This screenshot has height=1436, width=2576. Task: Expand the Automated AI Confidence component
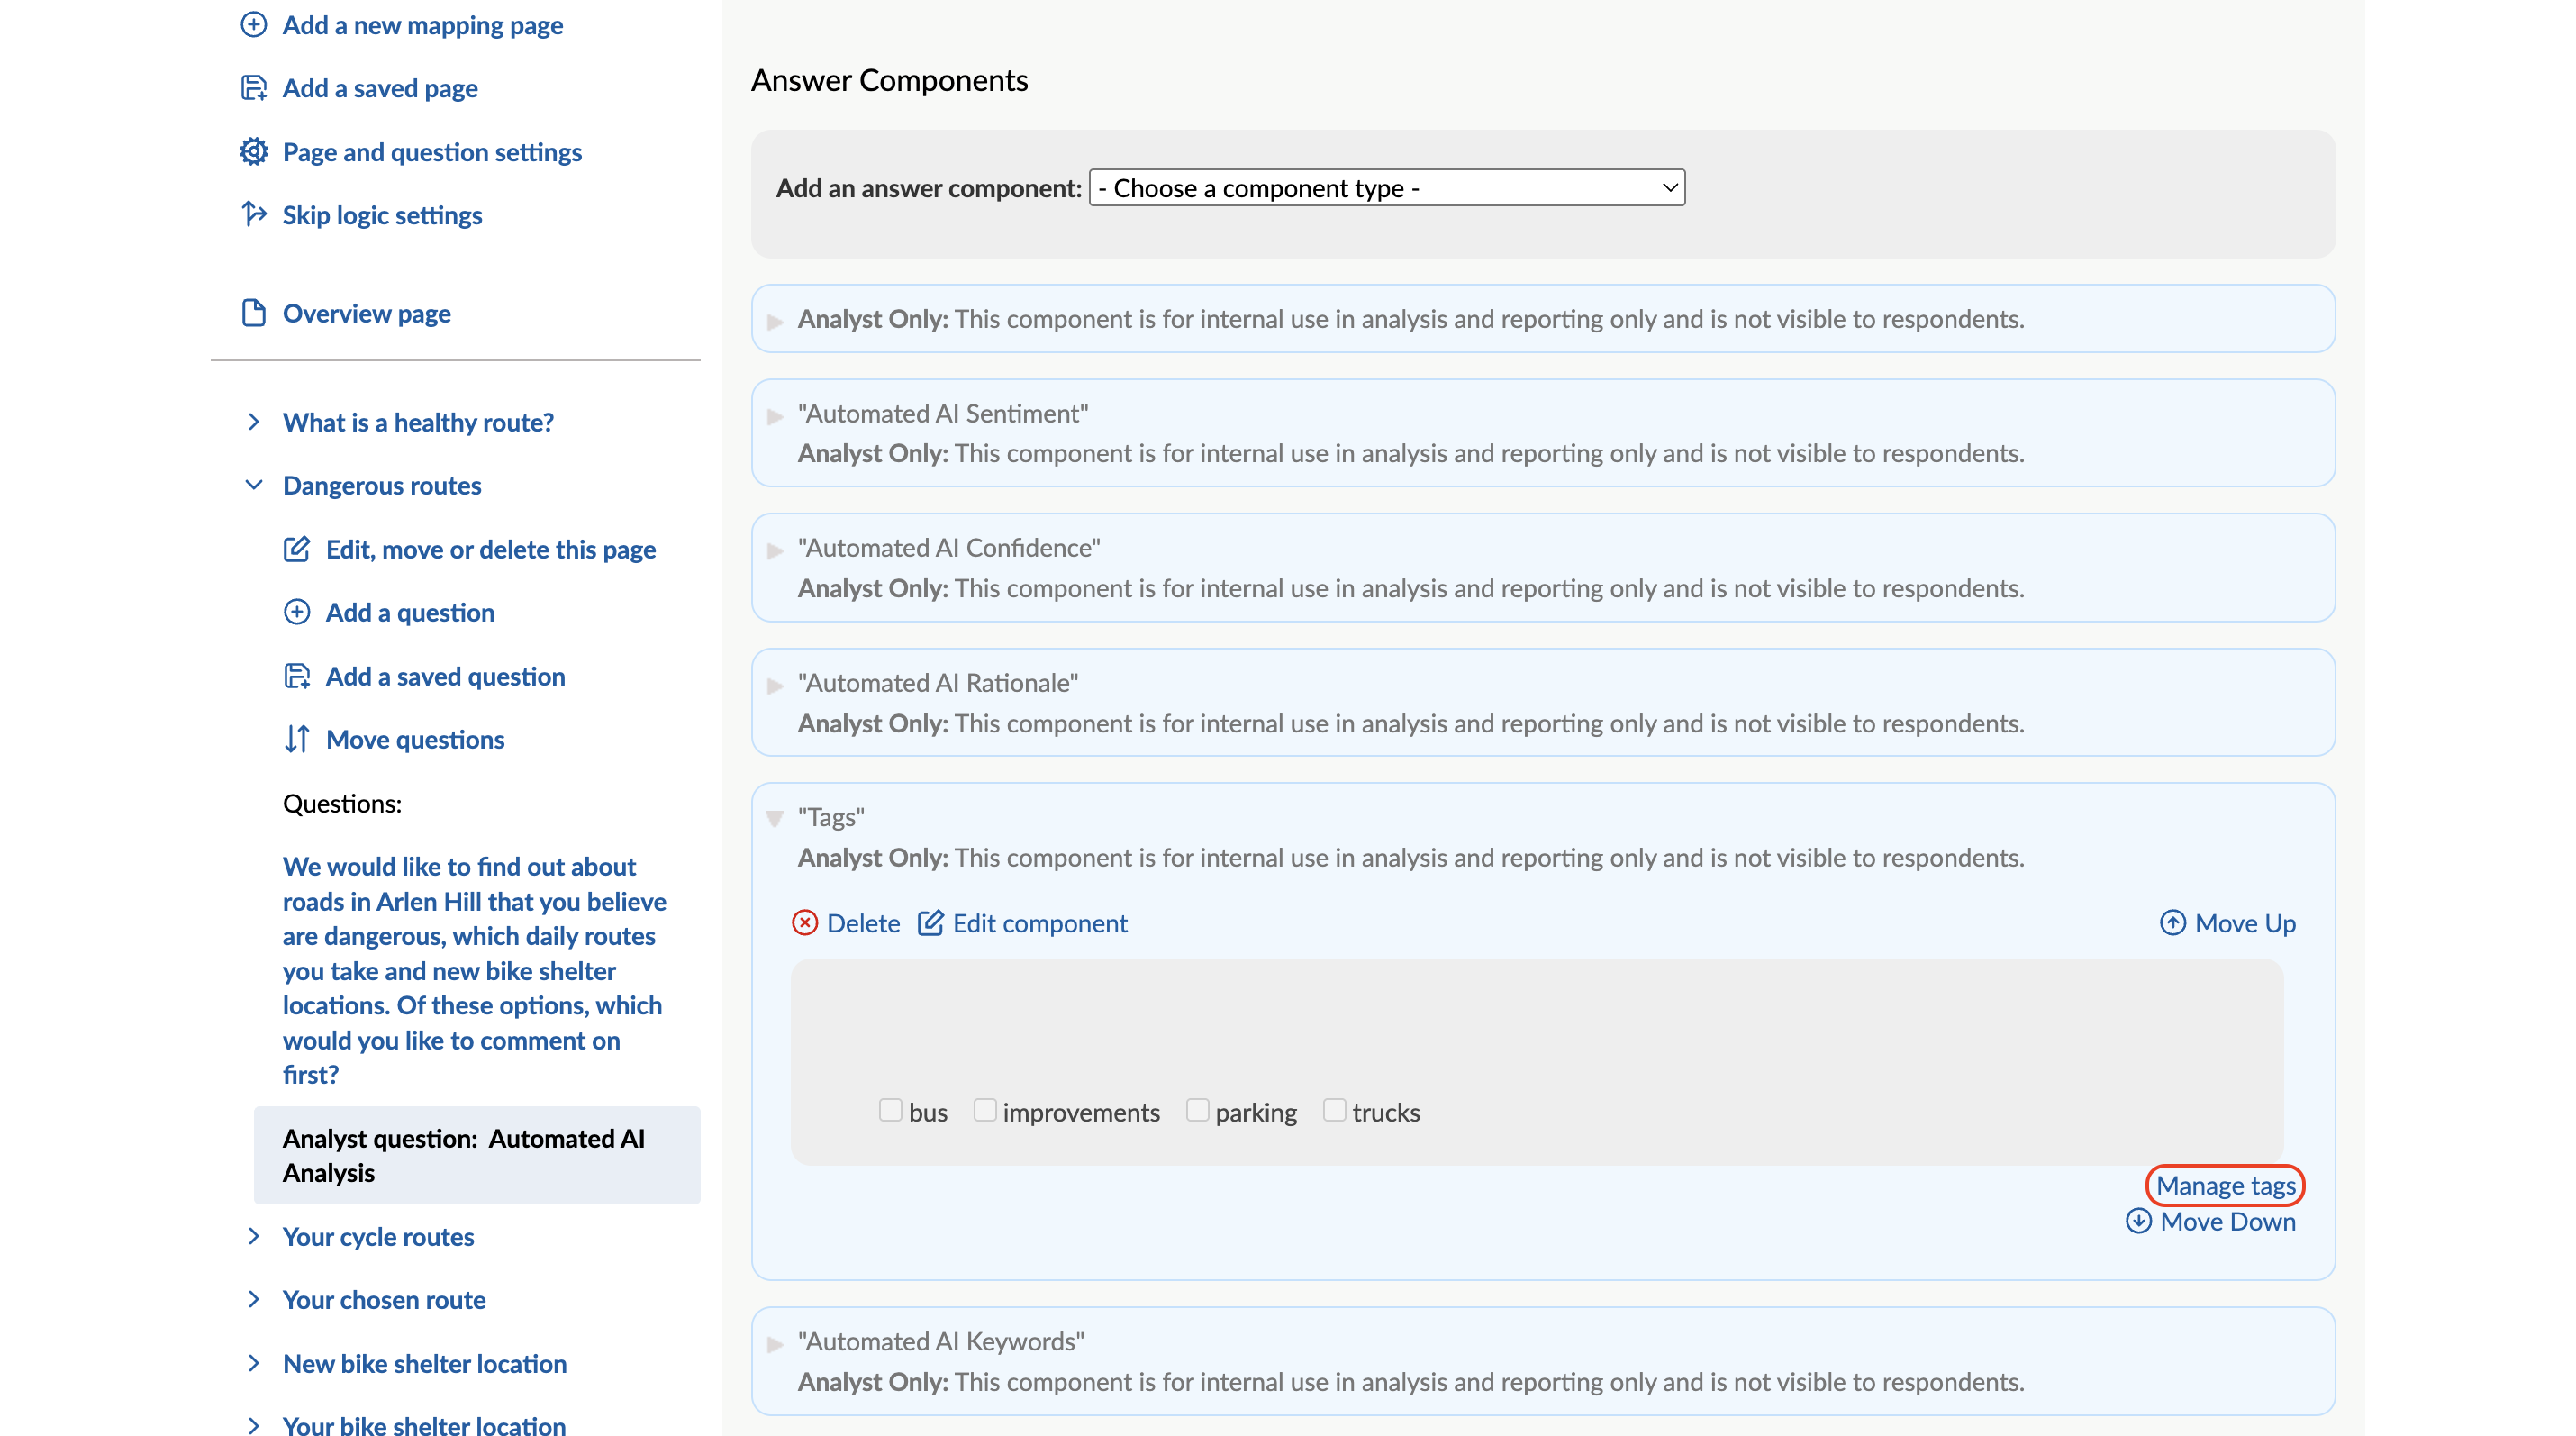click(775, 551)
